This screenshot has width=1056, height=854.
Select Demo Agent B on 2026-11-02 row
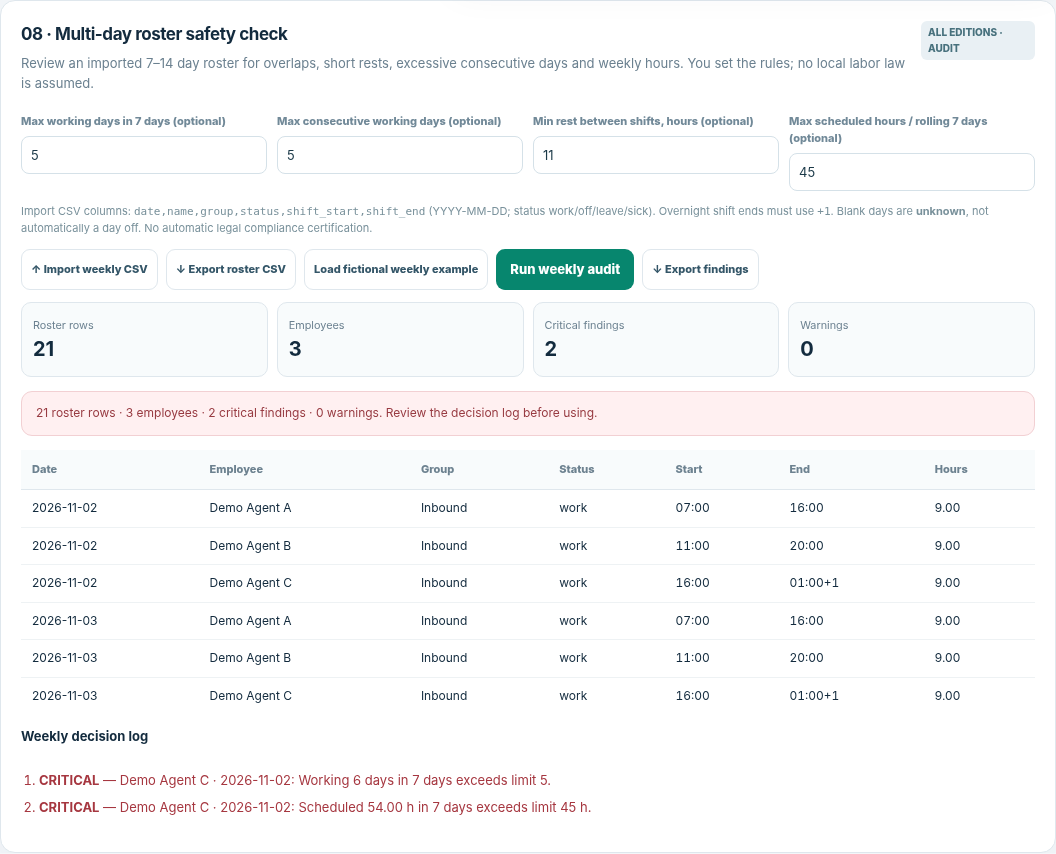528,546
